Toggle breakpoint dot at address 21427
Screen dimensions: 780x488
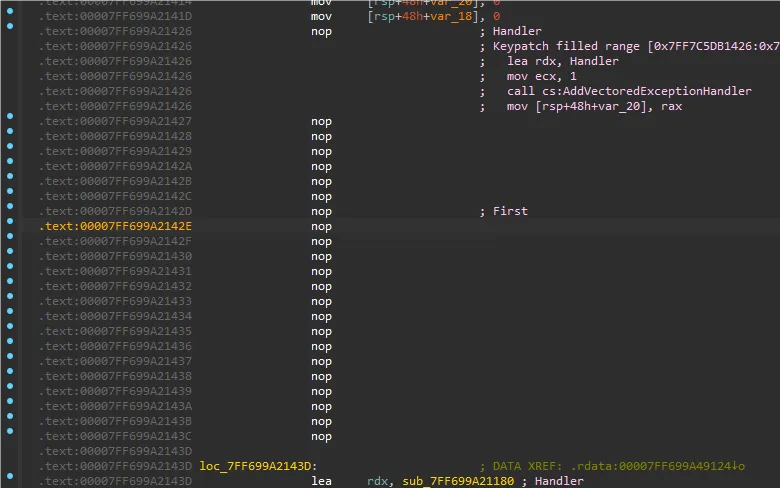(x=10, y=116)
